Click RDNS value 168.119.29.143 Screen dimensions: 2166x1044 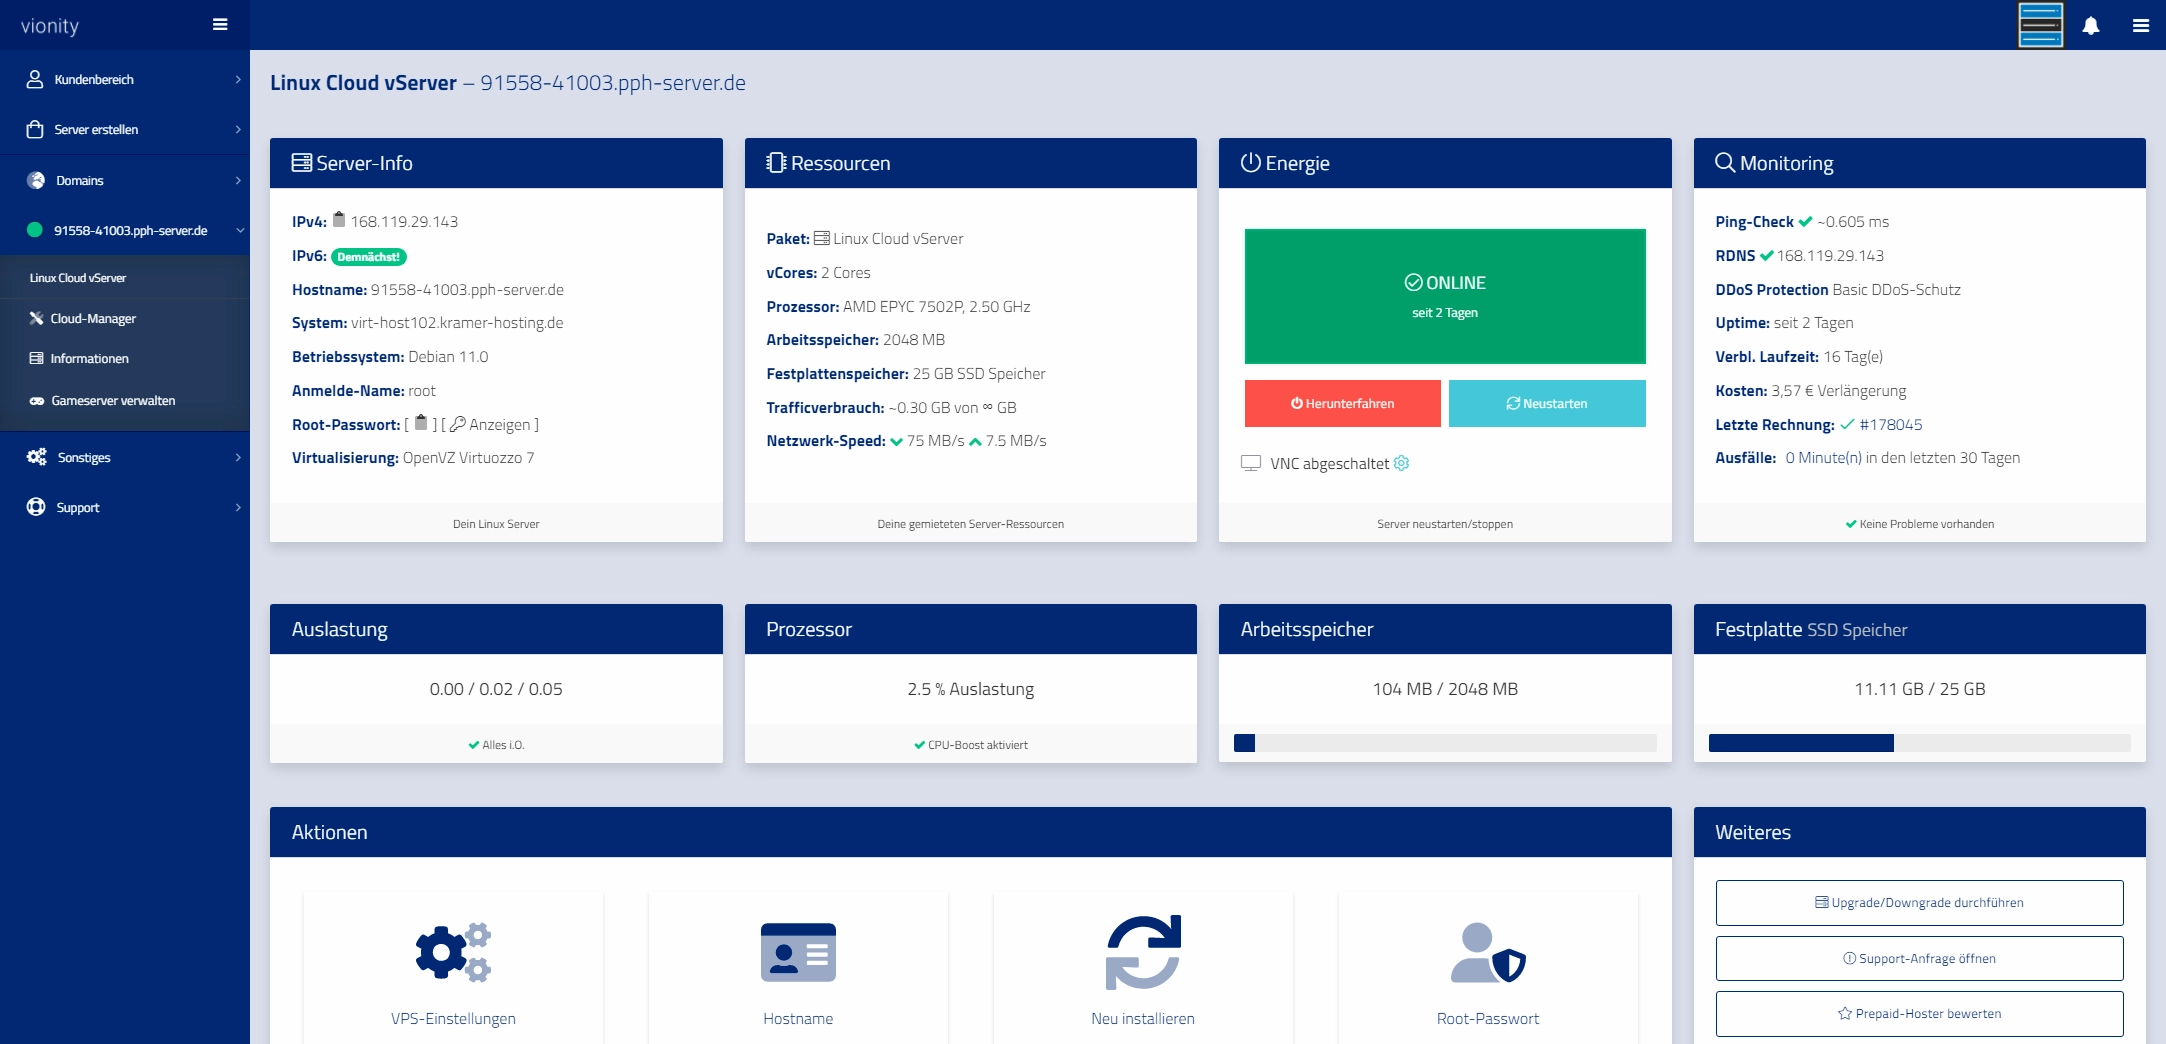click(x=1830, y=256)
